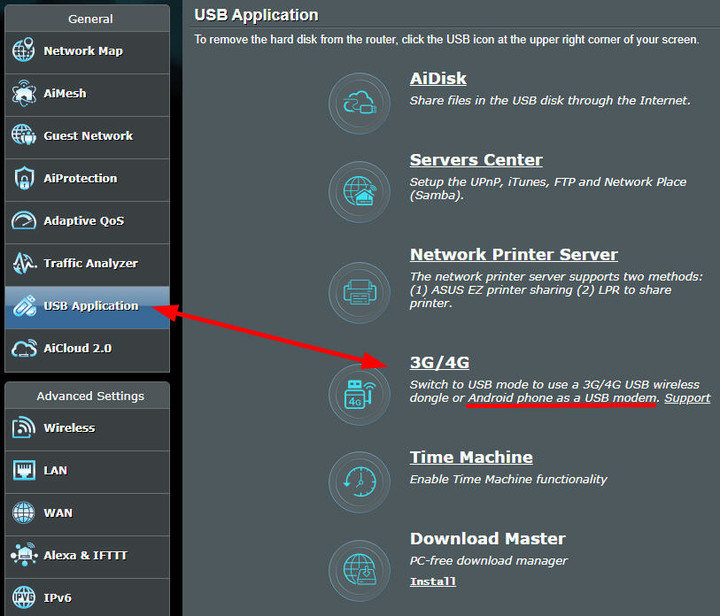Viewport: 720px width, 616px height.
Task: Open AiCloud 2.0 from the sidebar
Action: 87,350
